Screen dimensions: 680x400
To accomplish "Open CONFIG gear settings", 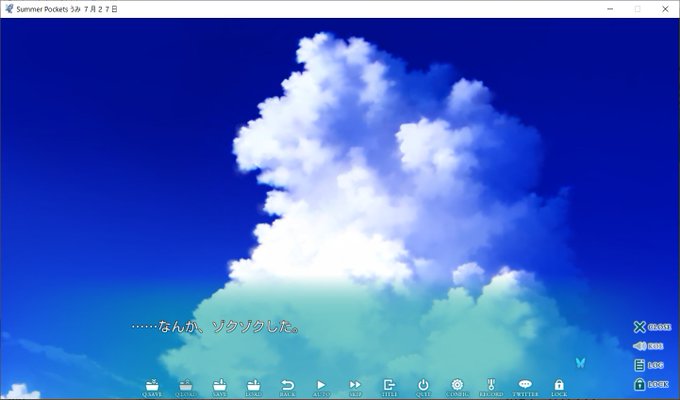I will point(457,387).
